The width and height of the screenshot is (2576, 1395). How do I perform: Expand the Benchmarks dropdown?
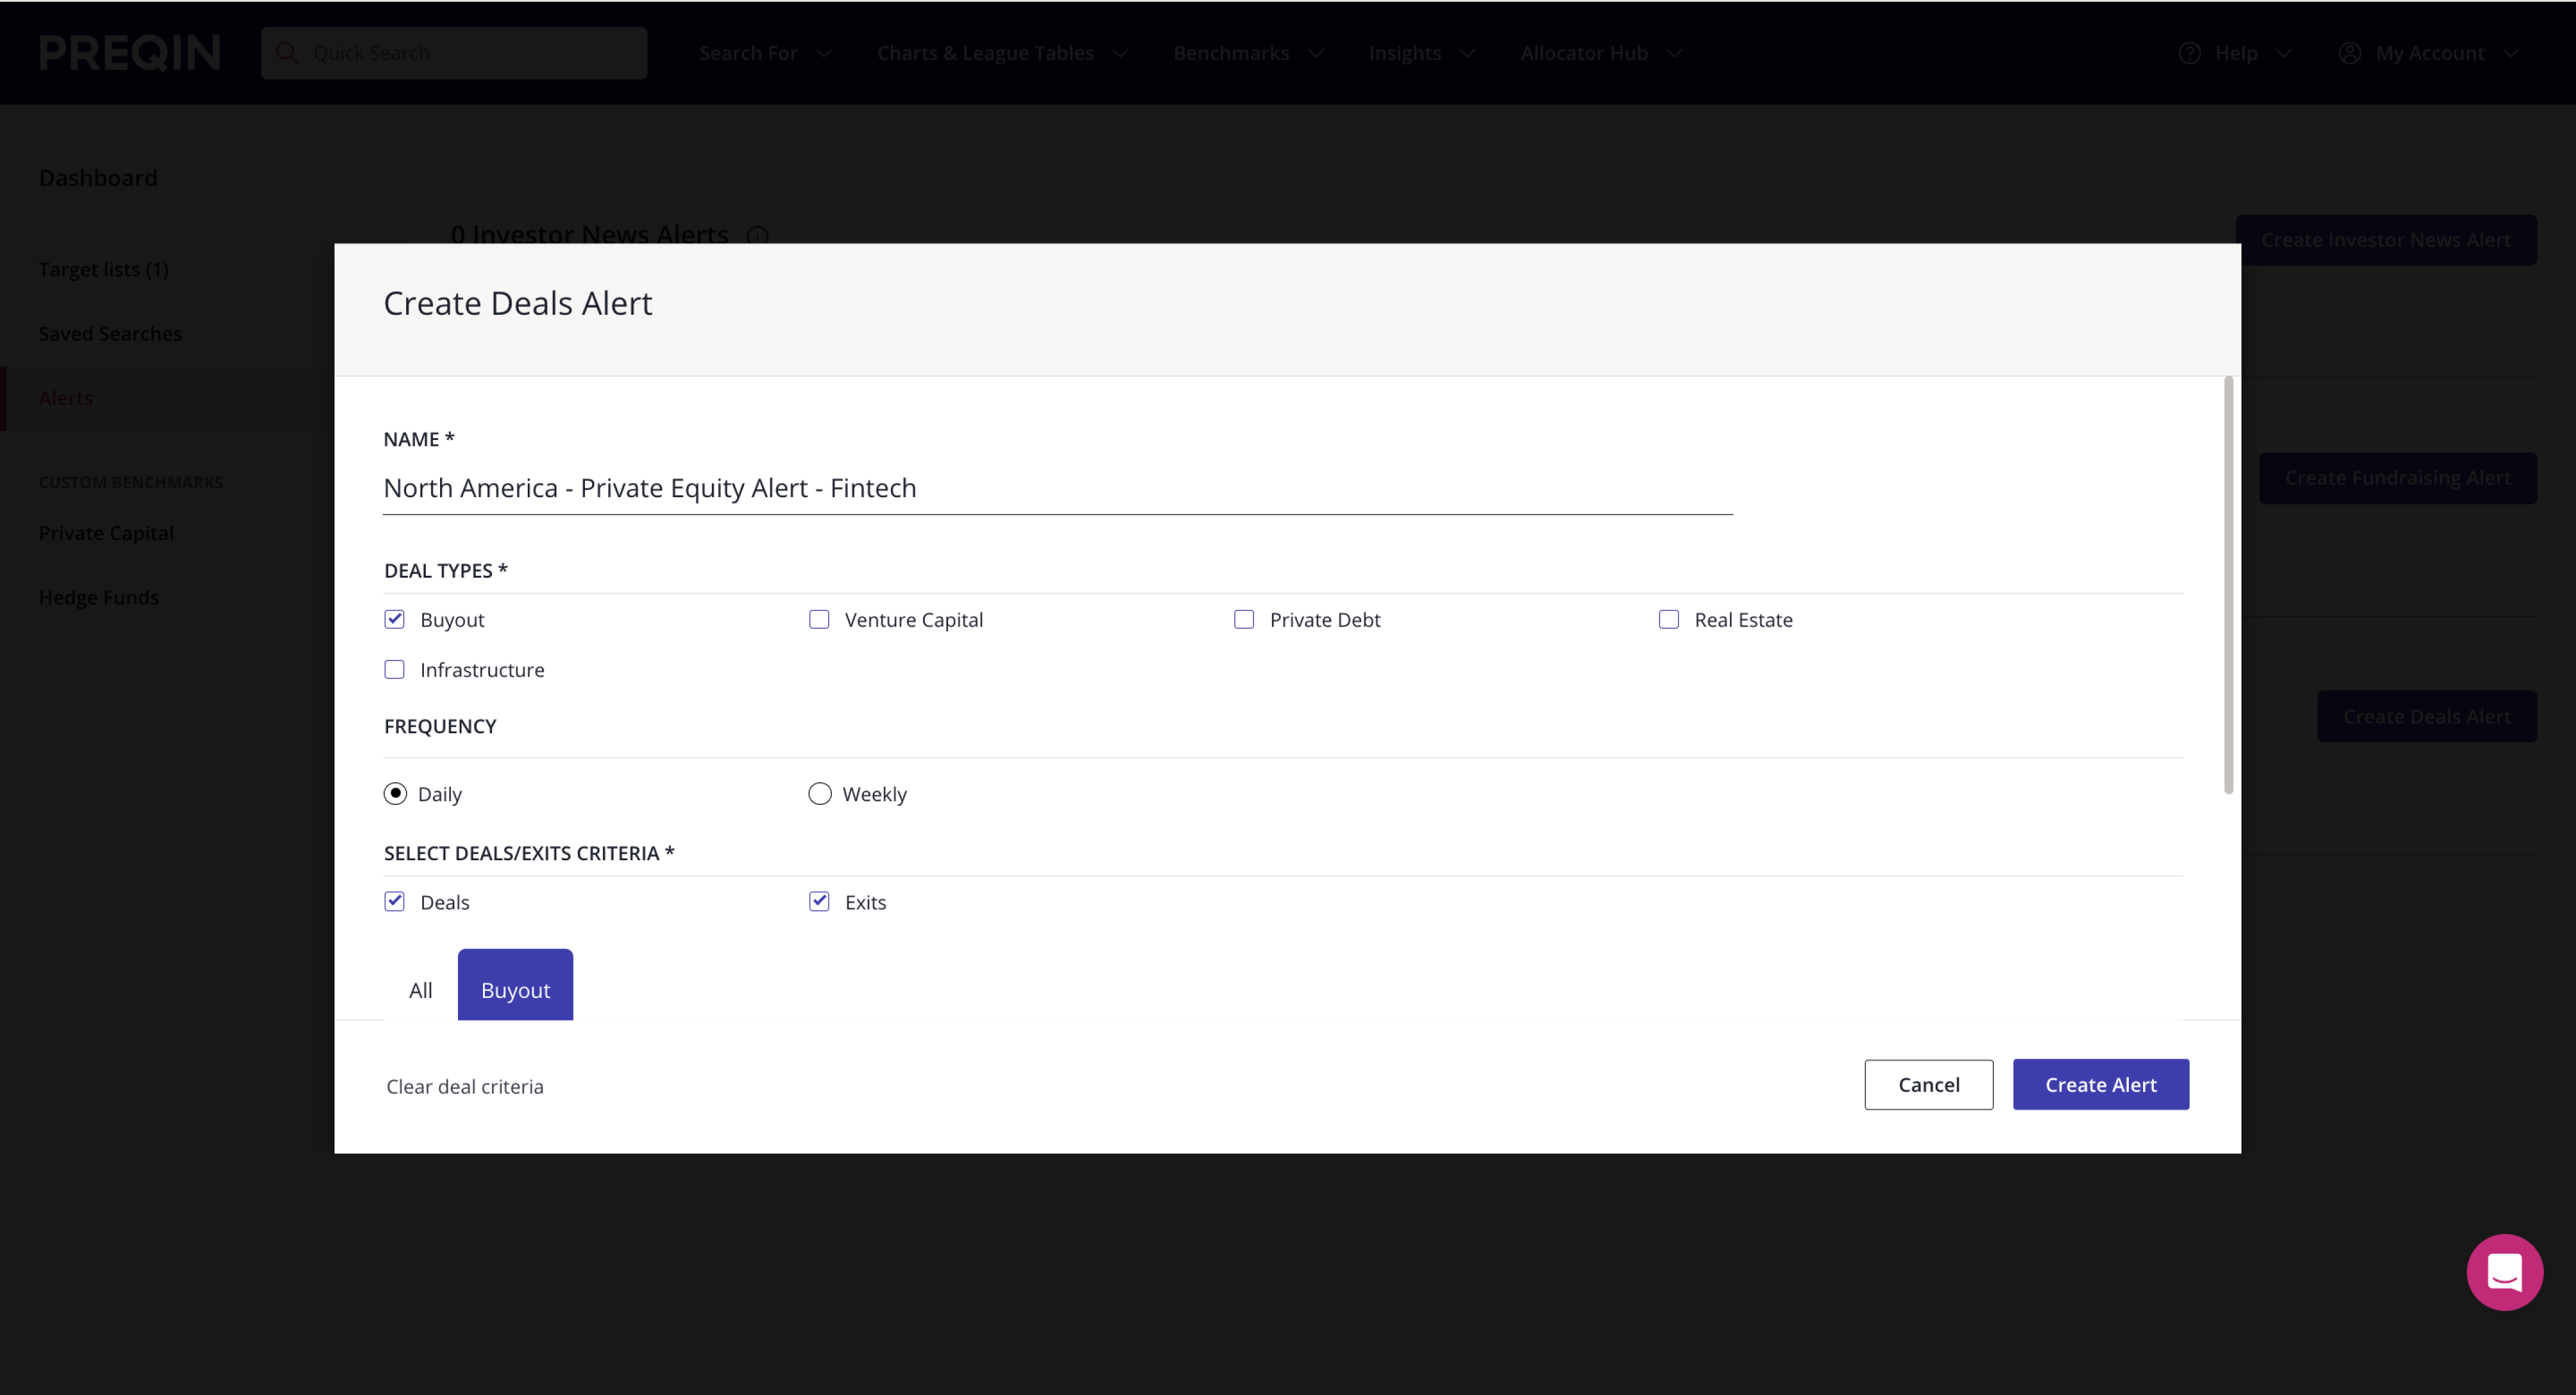(1248, 53)
